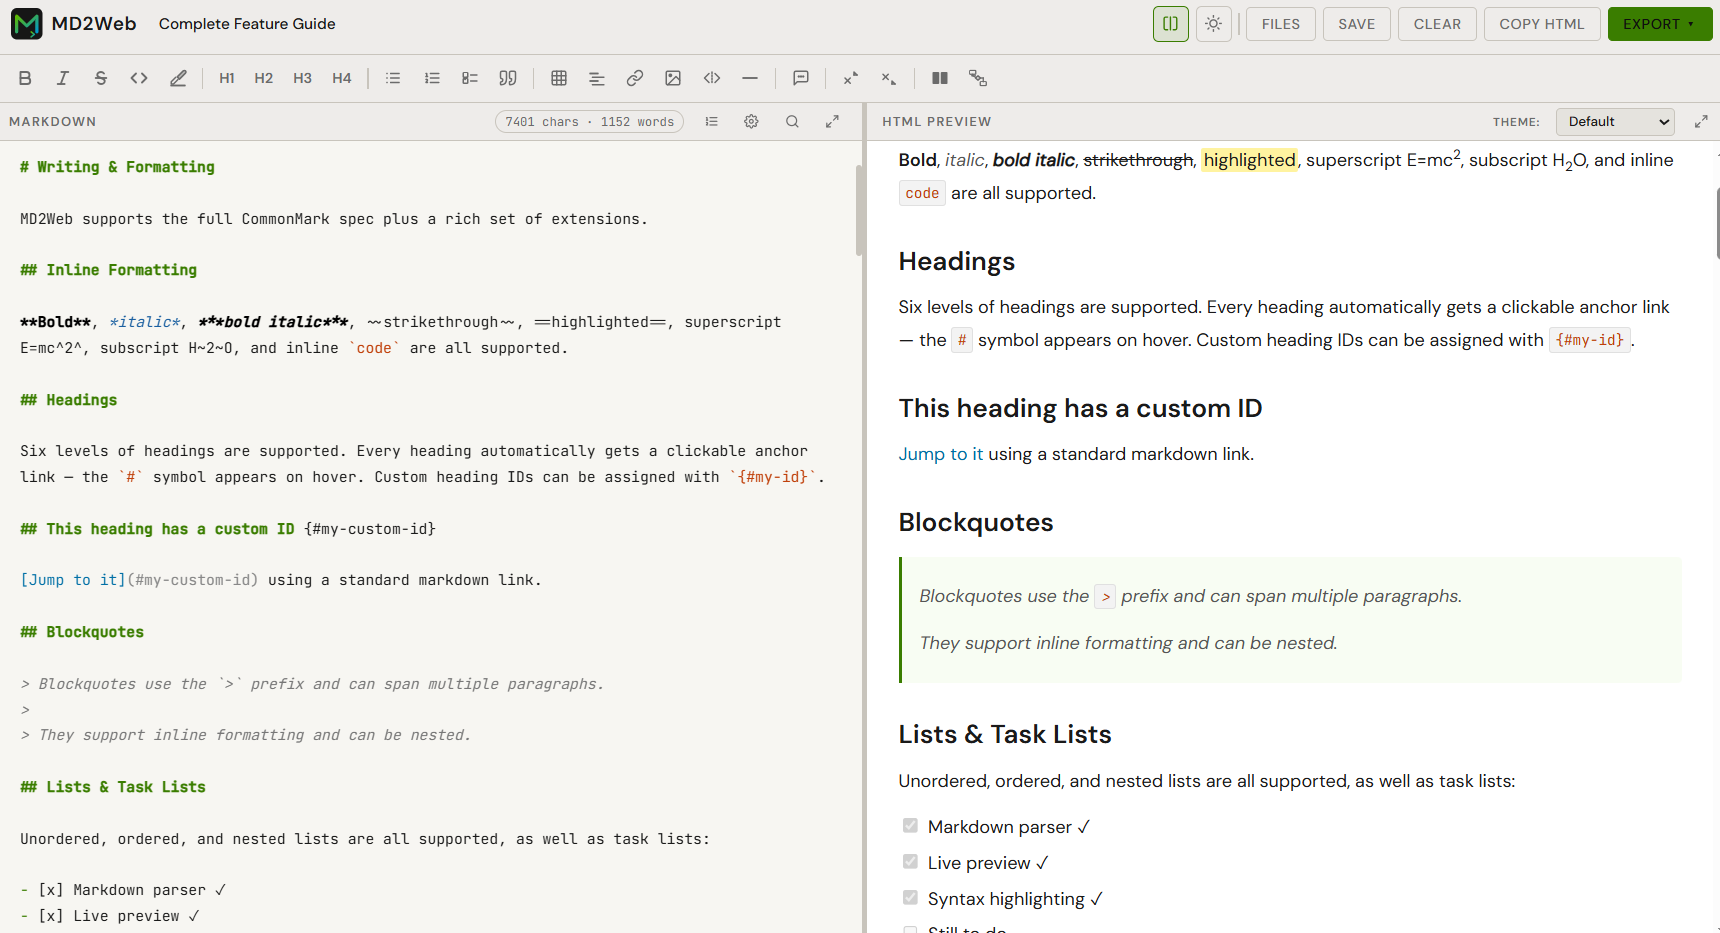Uncheck the Syntax highlighting task checkbox
Image resolution: width=1720 pixels, height=933 pixels.
(910, 897)
